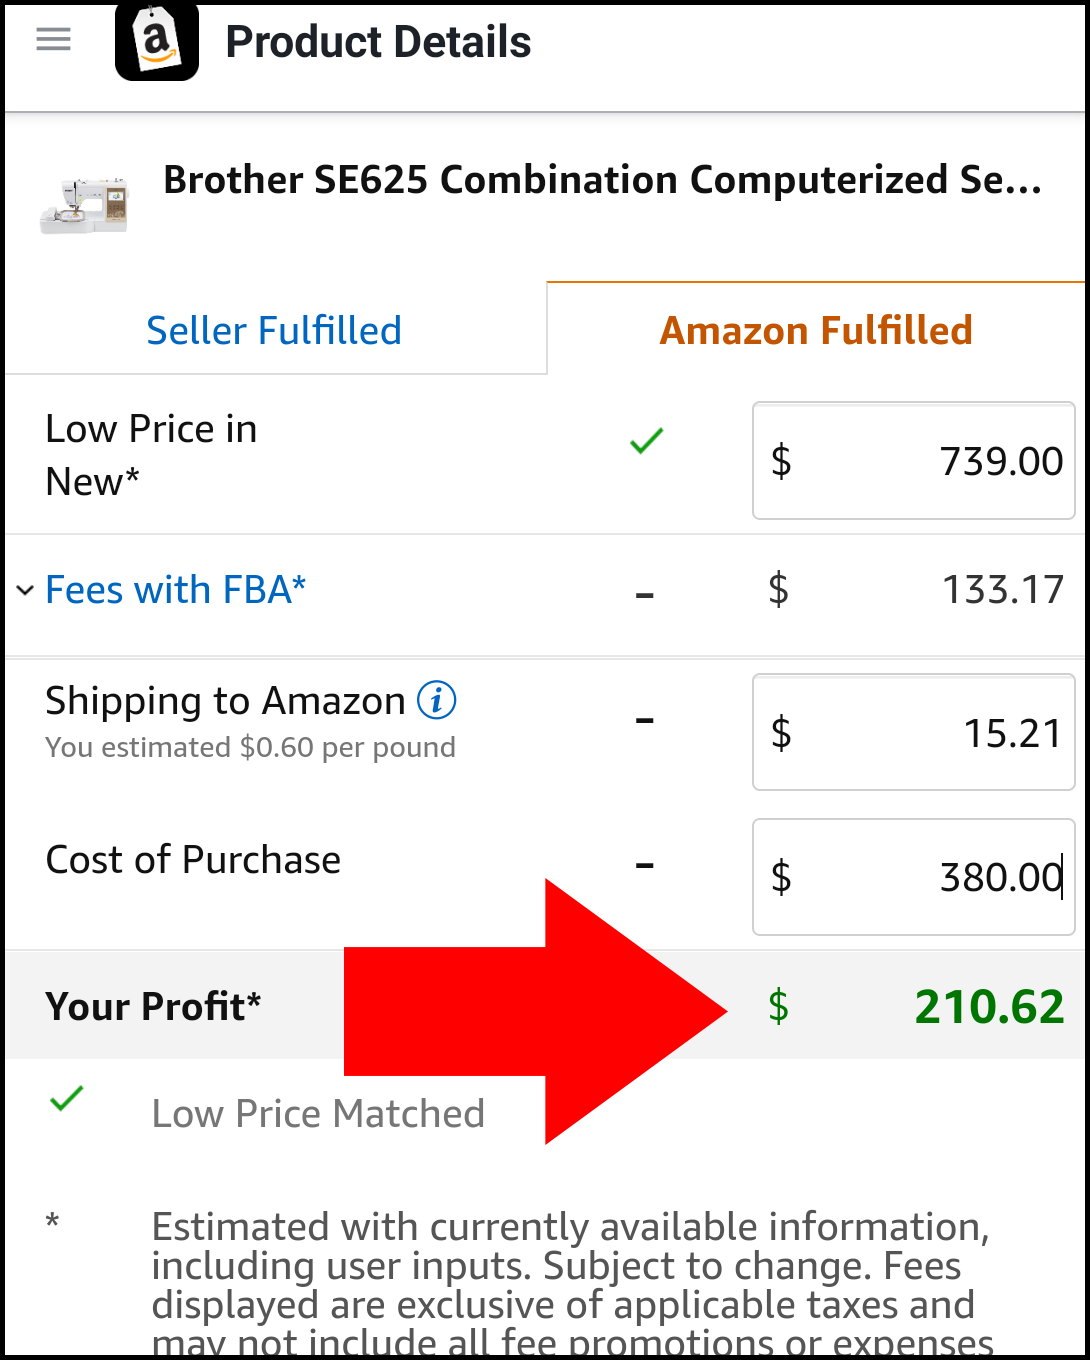Click green checkmark beside Low Price in New
Screen dimensions: 1090x1360
(x=647, y=440)
